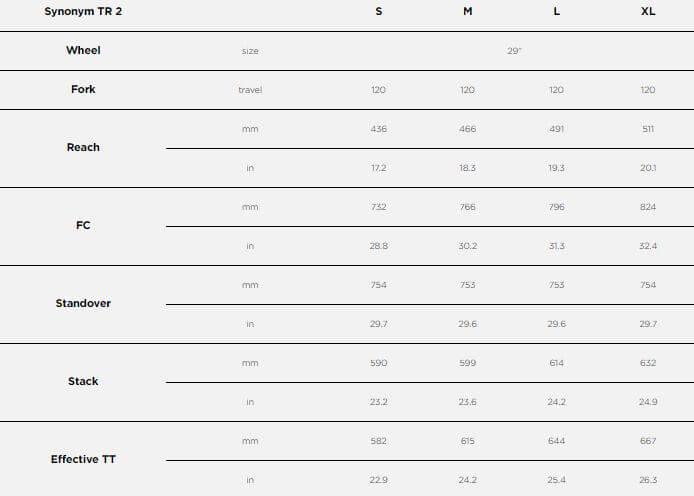Screen dimensions: 694x496
Task: Choose the XL size column header
Action: click(648, 12)
